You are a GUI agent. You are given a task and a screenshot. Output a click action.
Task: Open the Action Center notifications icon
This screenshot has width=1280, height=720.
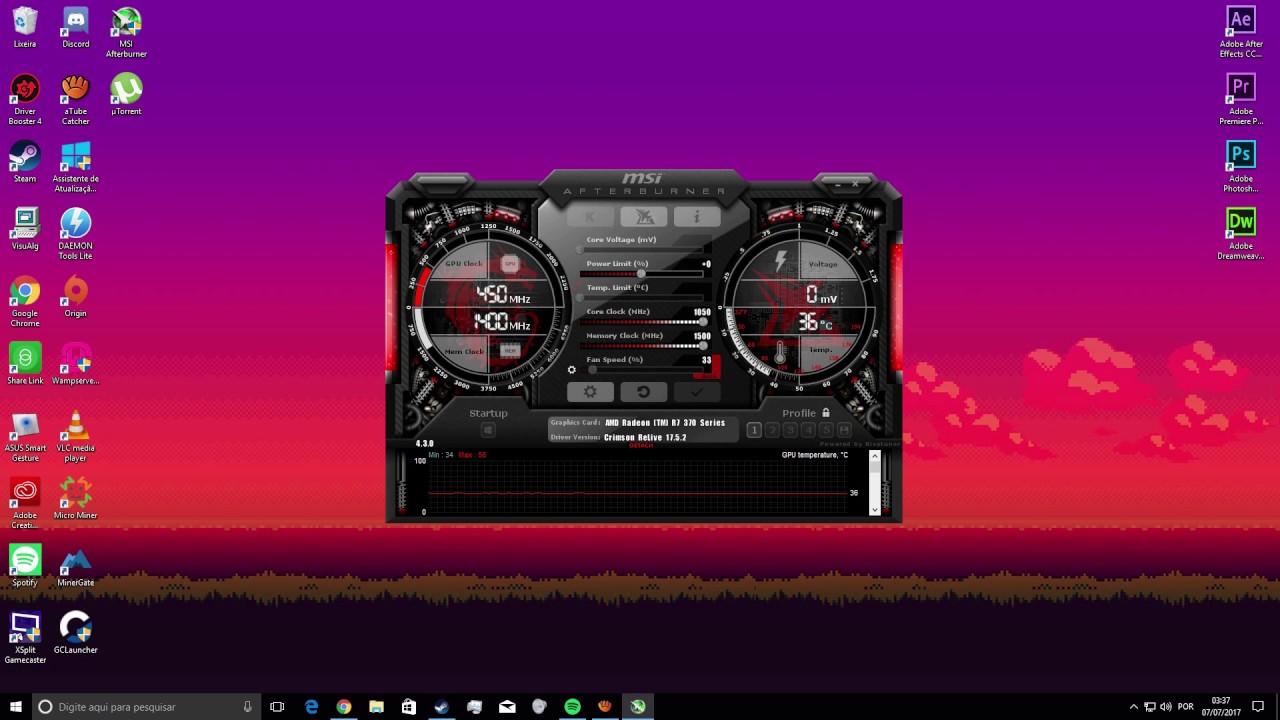[x=1258, y=707]
